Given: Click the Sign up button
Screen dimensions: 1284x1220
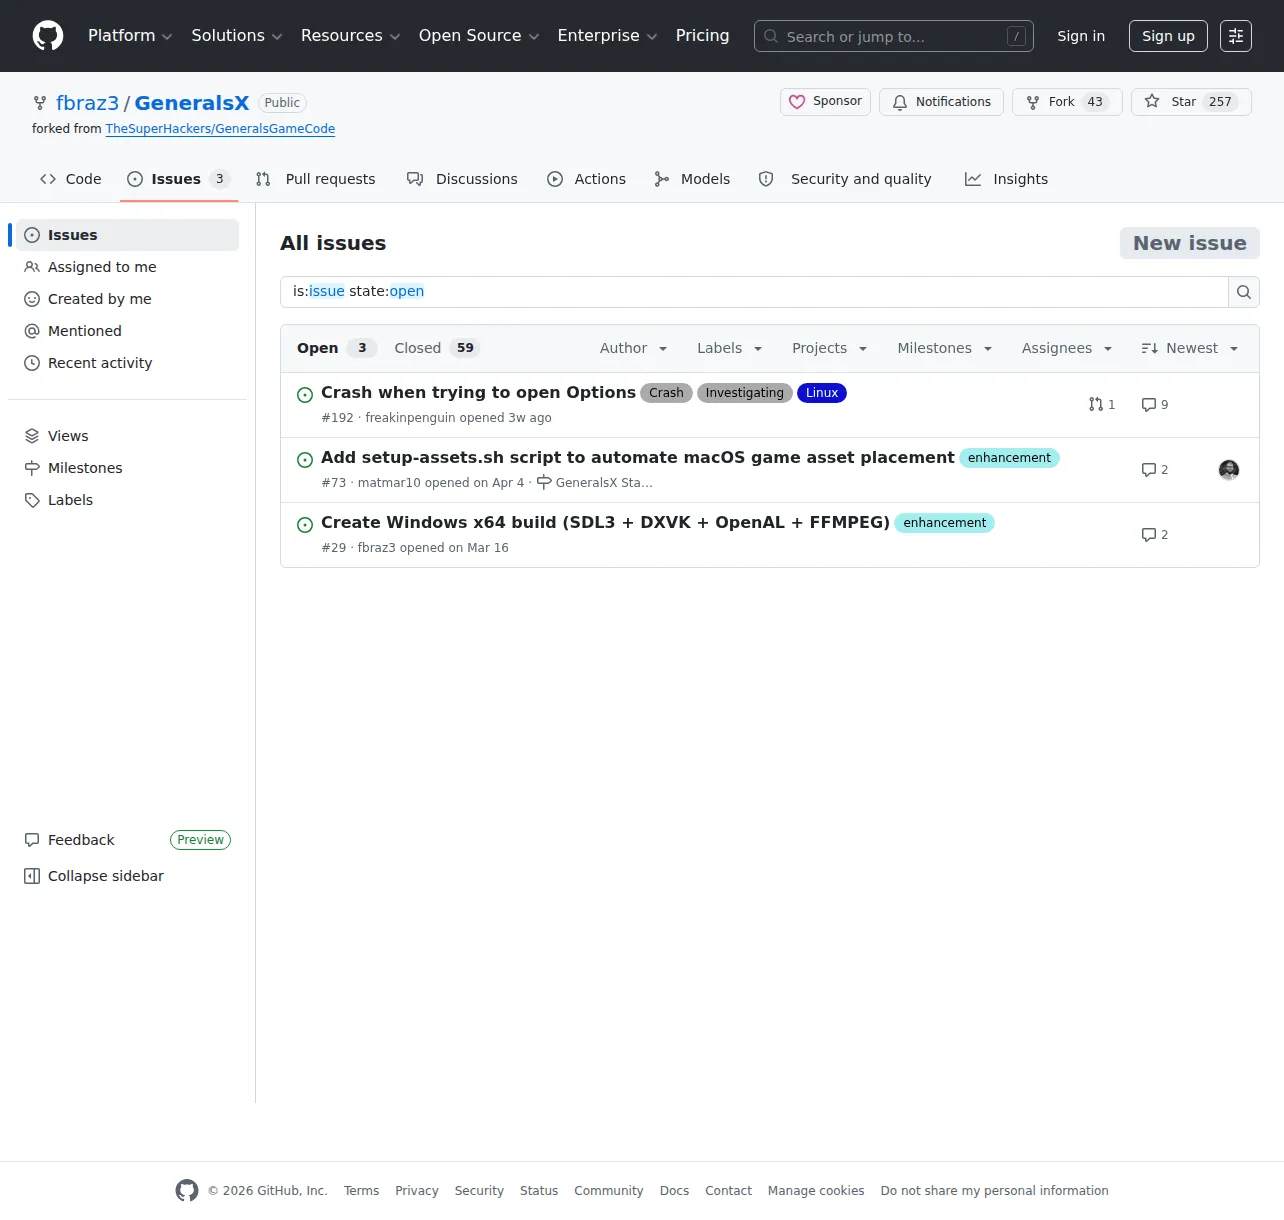Looking at the screenshot, I should (x=1169, y=36).
